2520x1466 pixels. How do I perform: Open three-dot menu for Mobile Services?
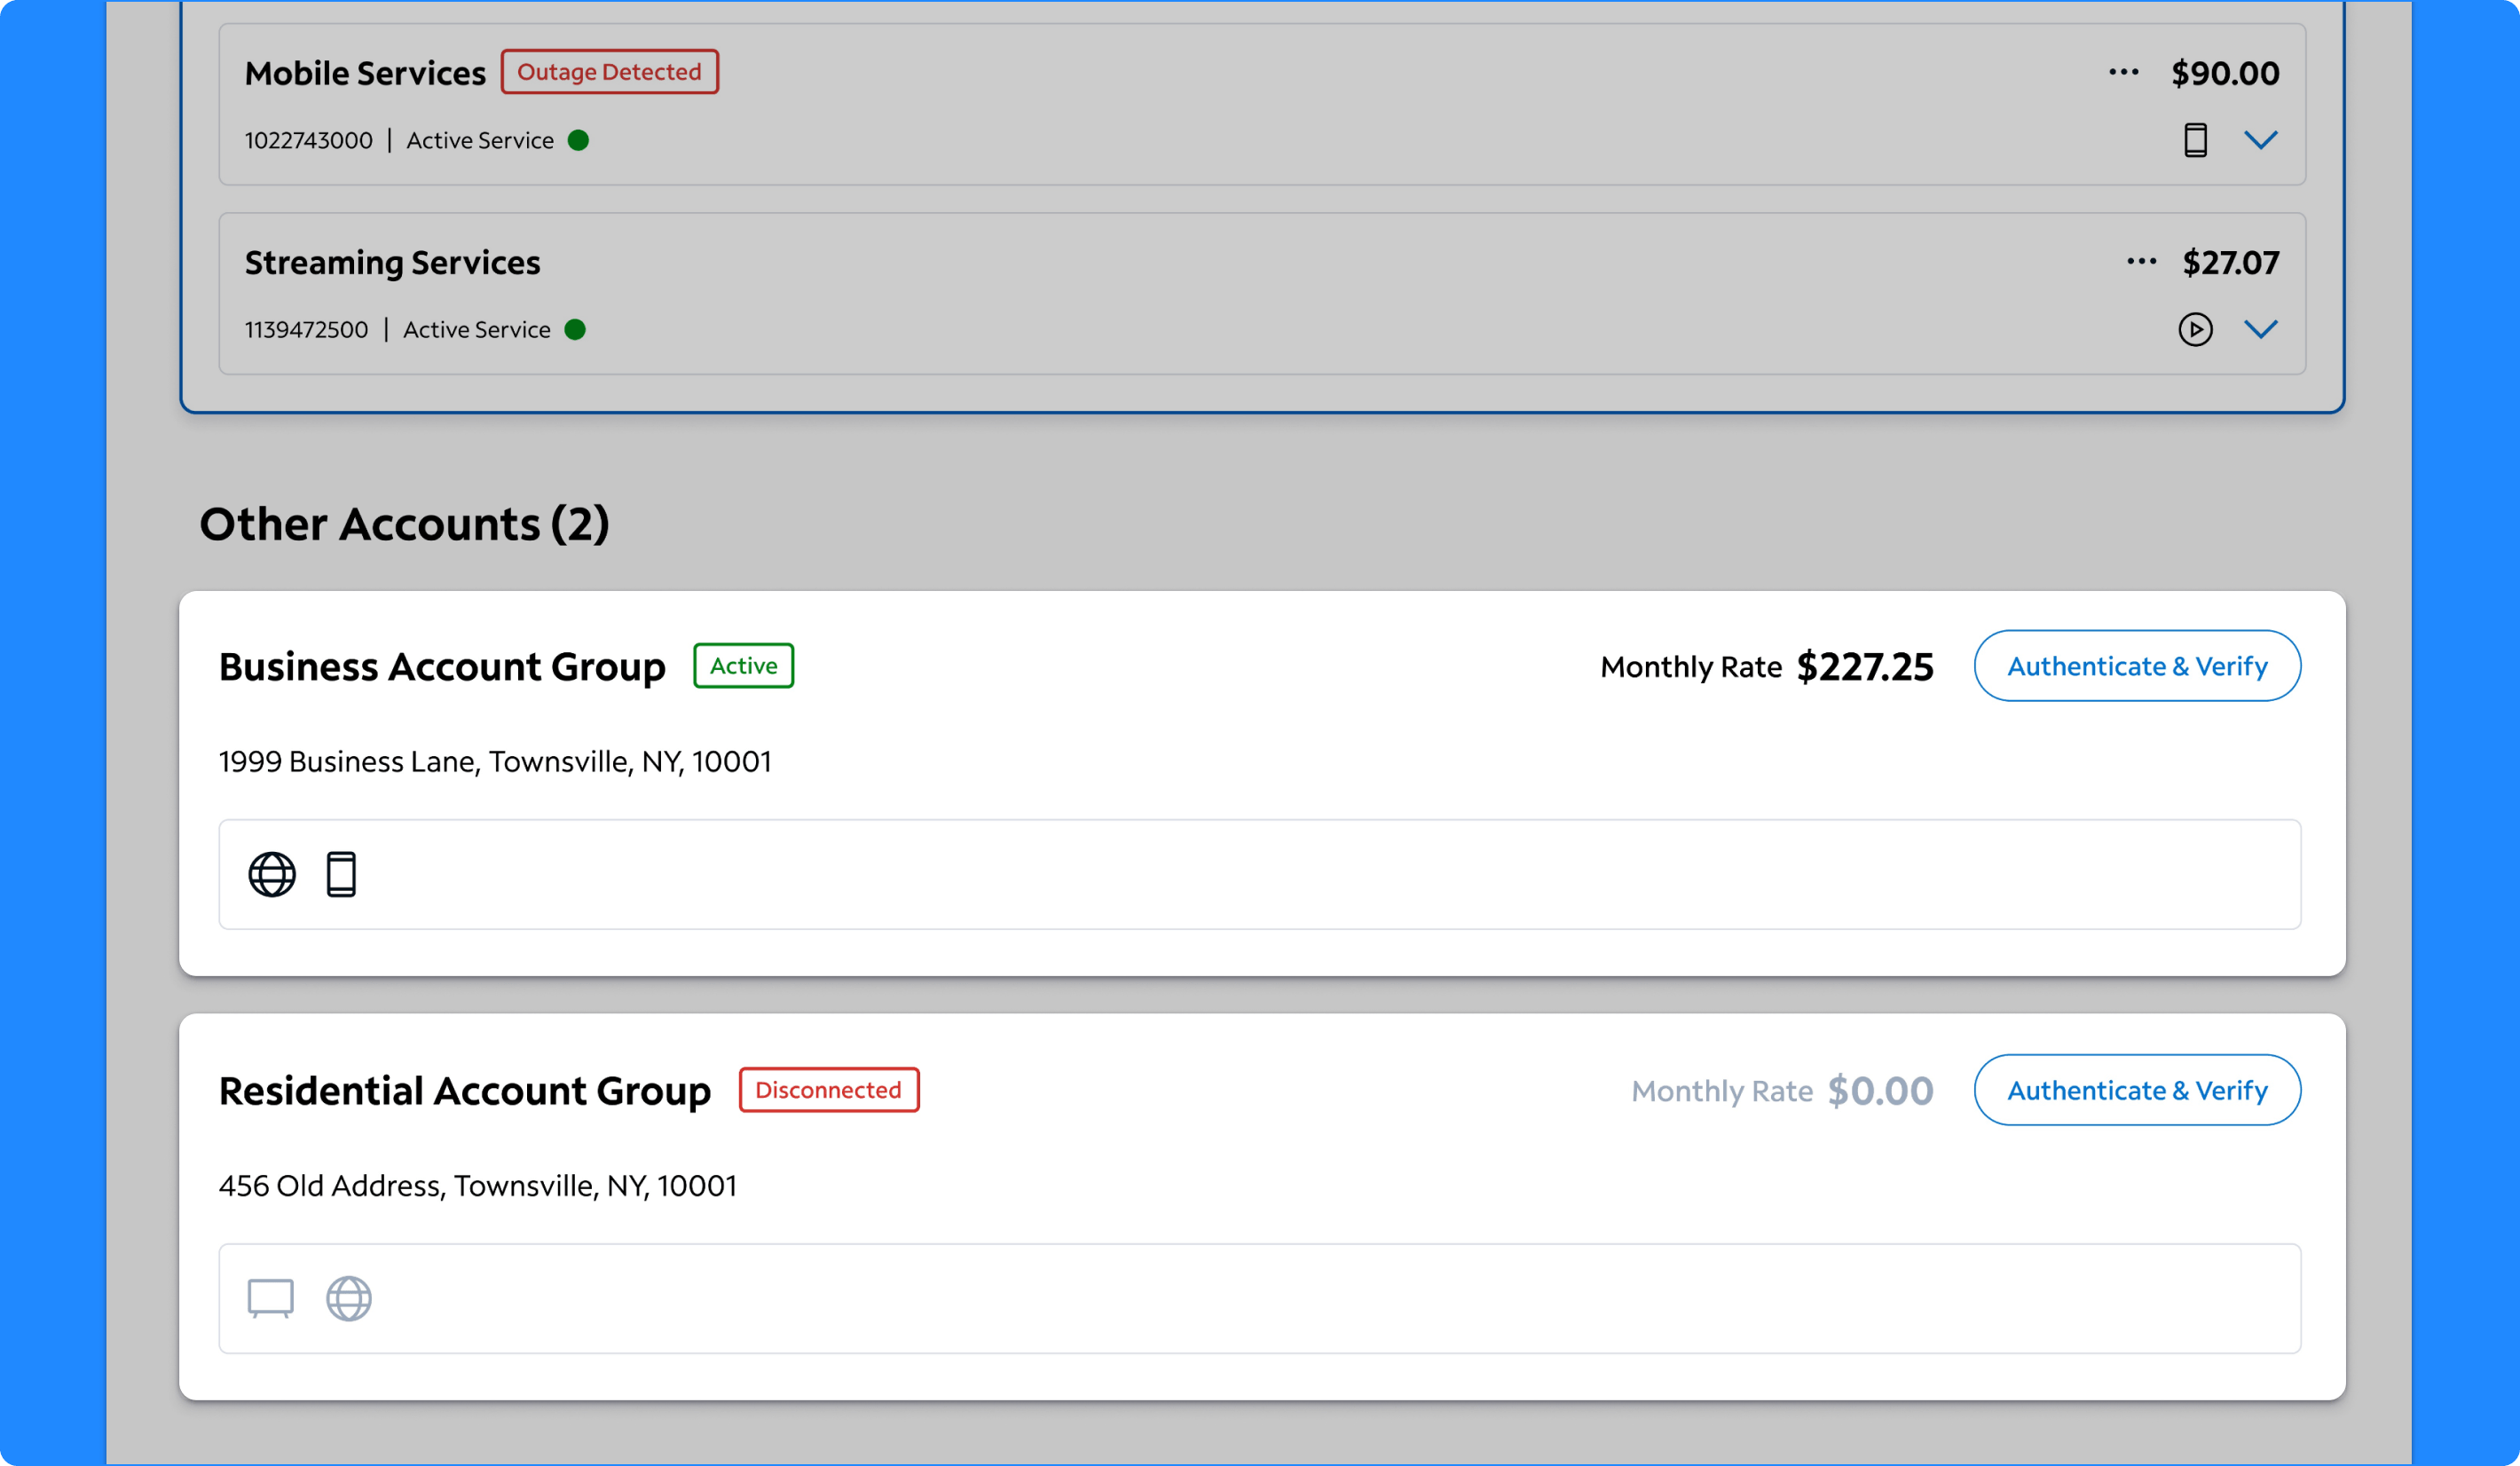click(x=2123, y=72)
